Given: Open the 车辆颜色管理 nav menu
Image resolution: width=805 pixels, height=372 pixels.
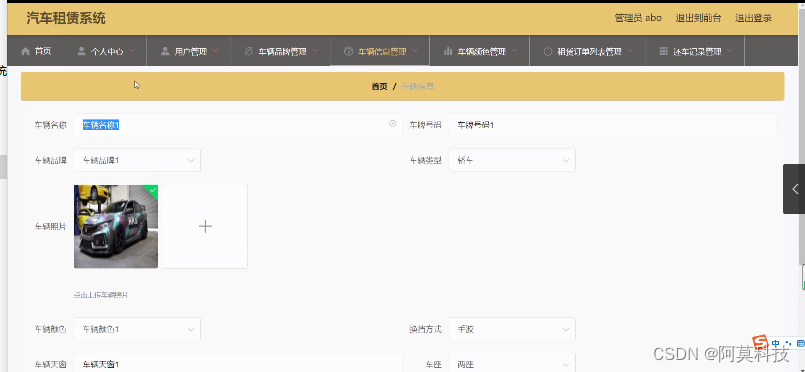Looking at the screenshot, I should (480, 51).
